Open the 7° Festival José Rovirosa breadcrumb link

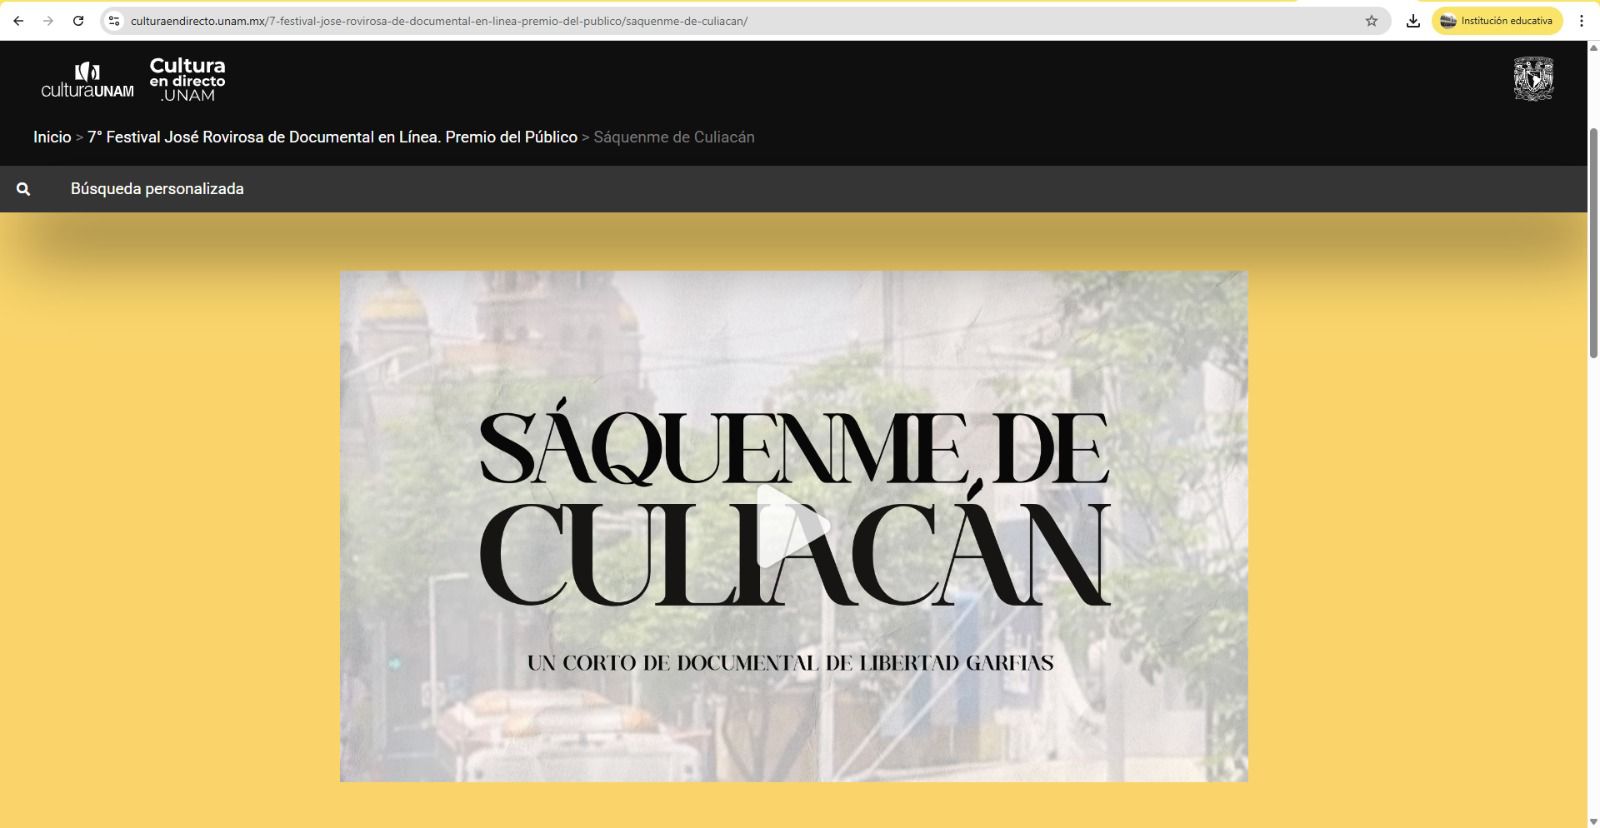coord(332,137)
